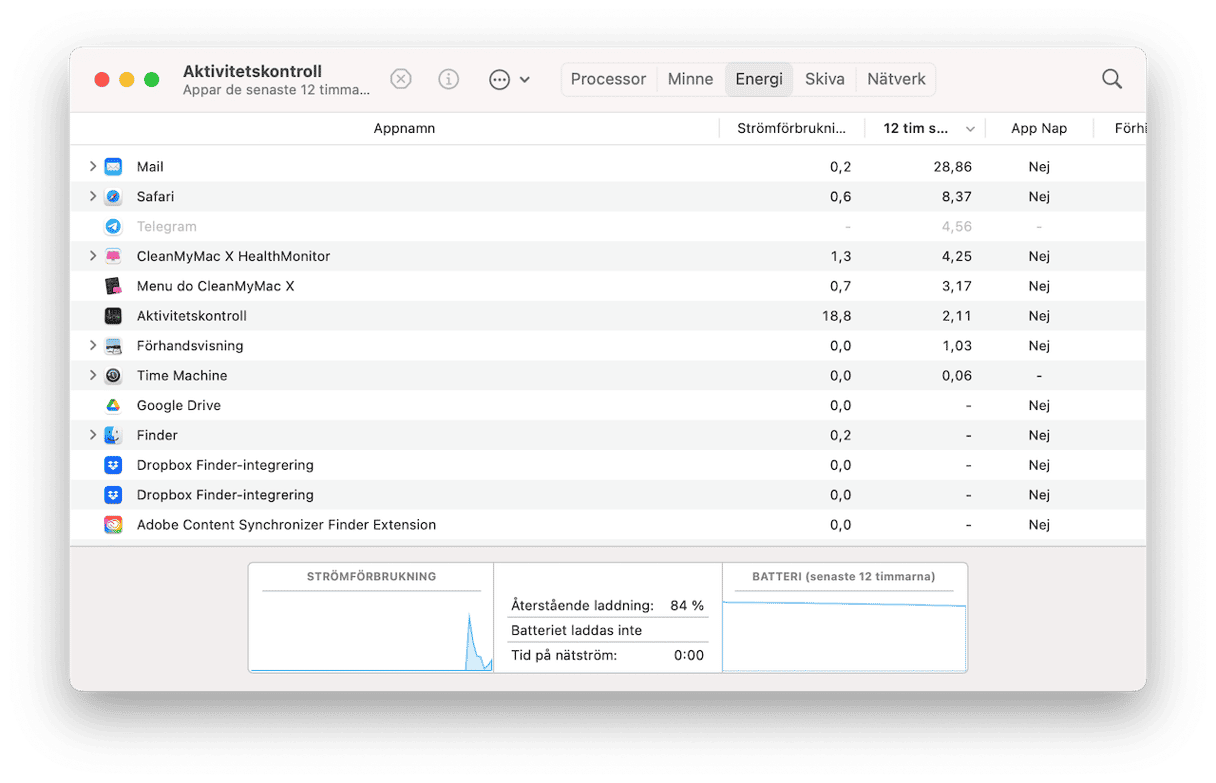The height and width of the screenshot is (783, 1216).
Task: Switch to the Minne tab
Action: 690,79
